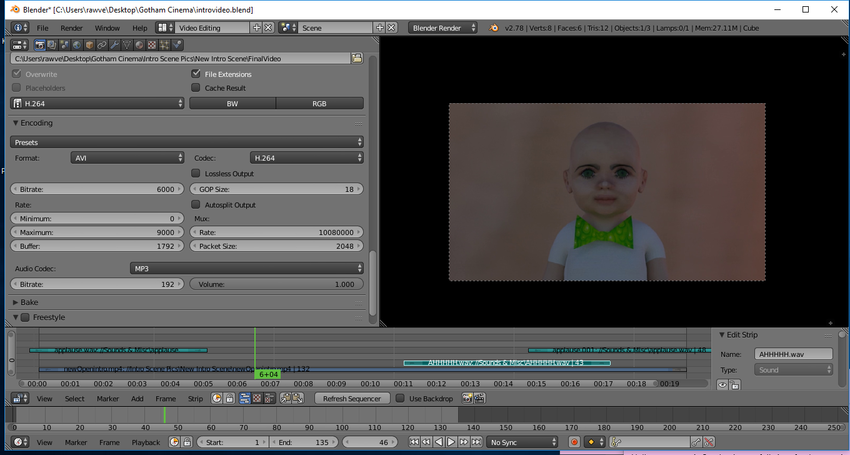Disable the File Extensions checkbox
The width and height of the screenshot is (850, 455).
(196, 74)
